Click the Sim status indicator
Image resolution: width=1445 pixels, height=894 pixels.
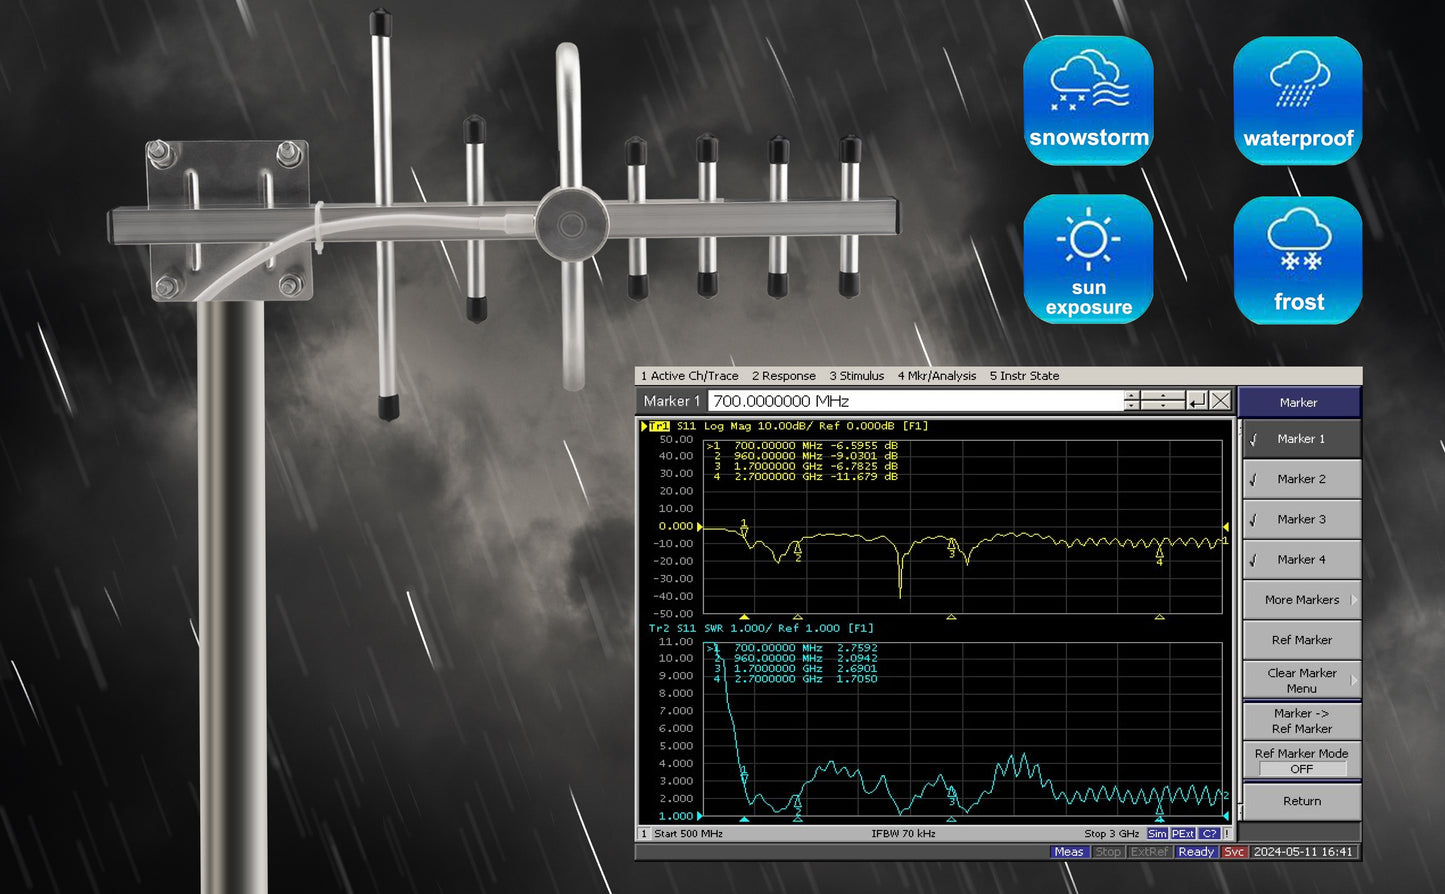(x=1157, y=833)
